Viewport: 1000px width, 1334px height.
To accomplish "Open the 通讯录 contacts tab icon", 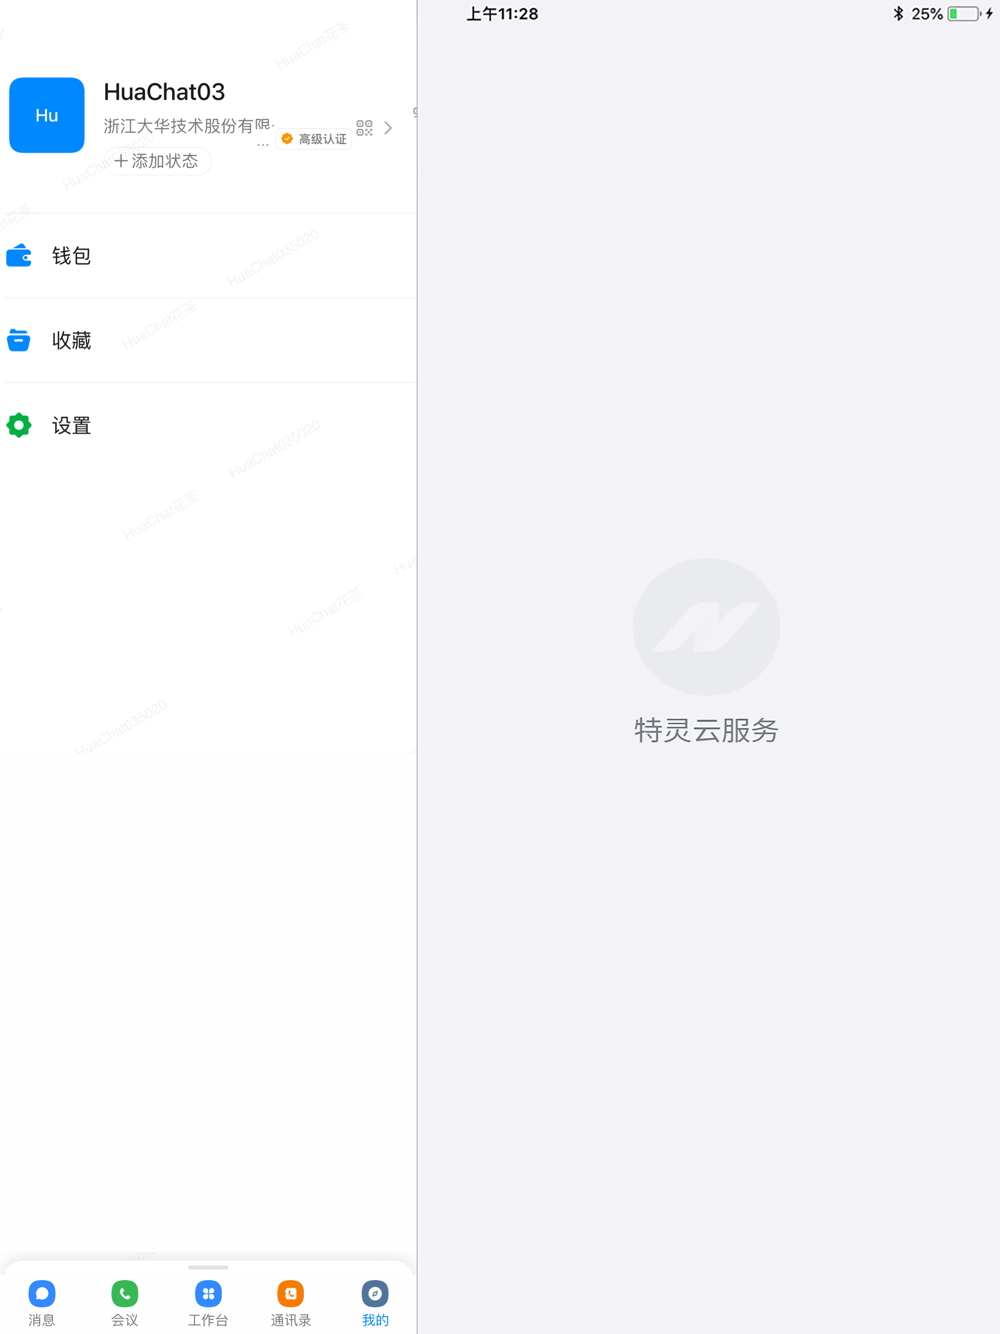I will pos(291,1293).
